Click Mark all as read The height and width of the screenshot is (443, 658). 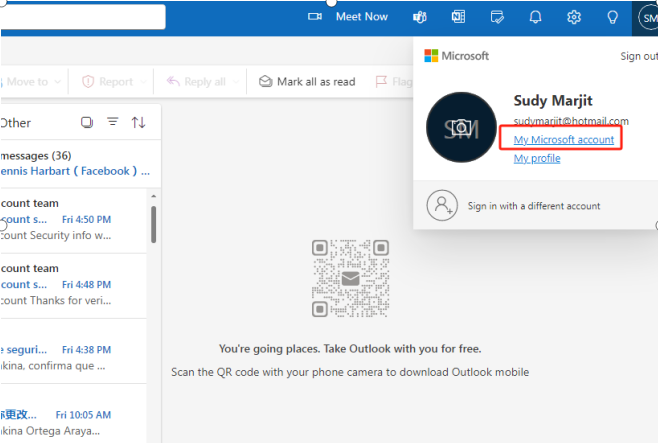coord(307,82)
